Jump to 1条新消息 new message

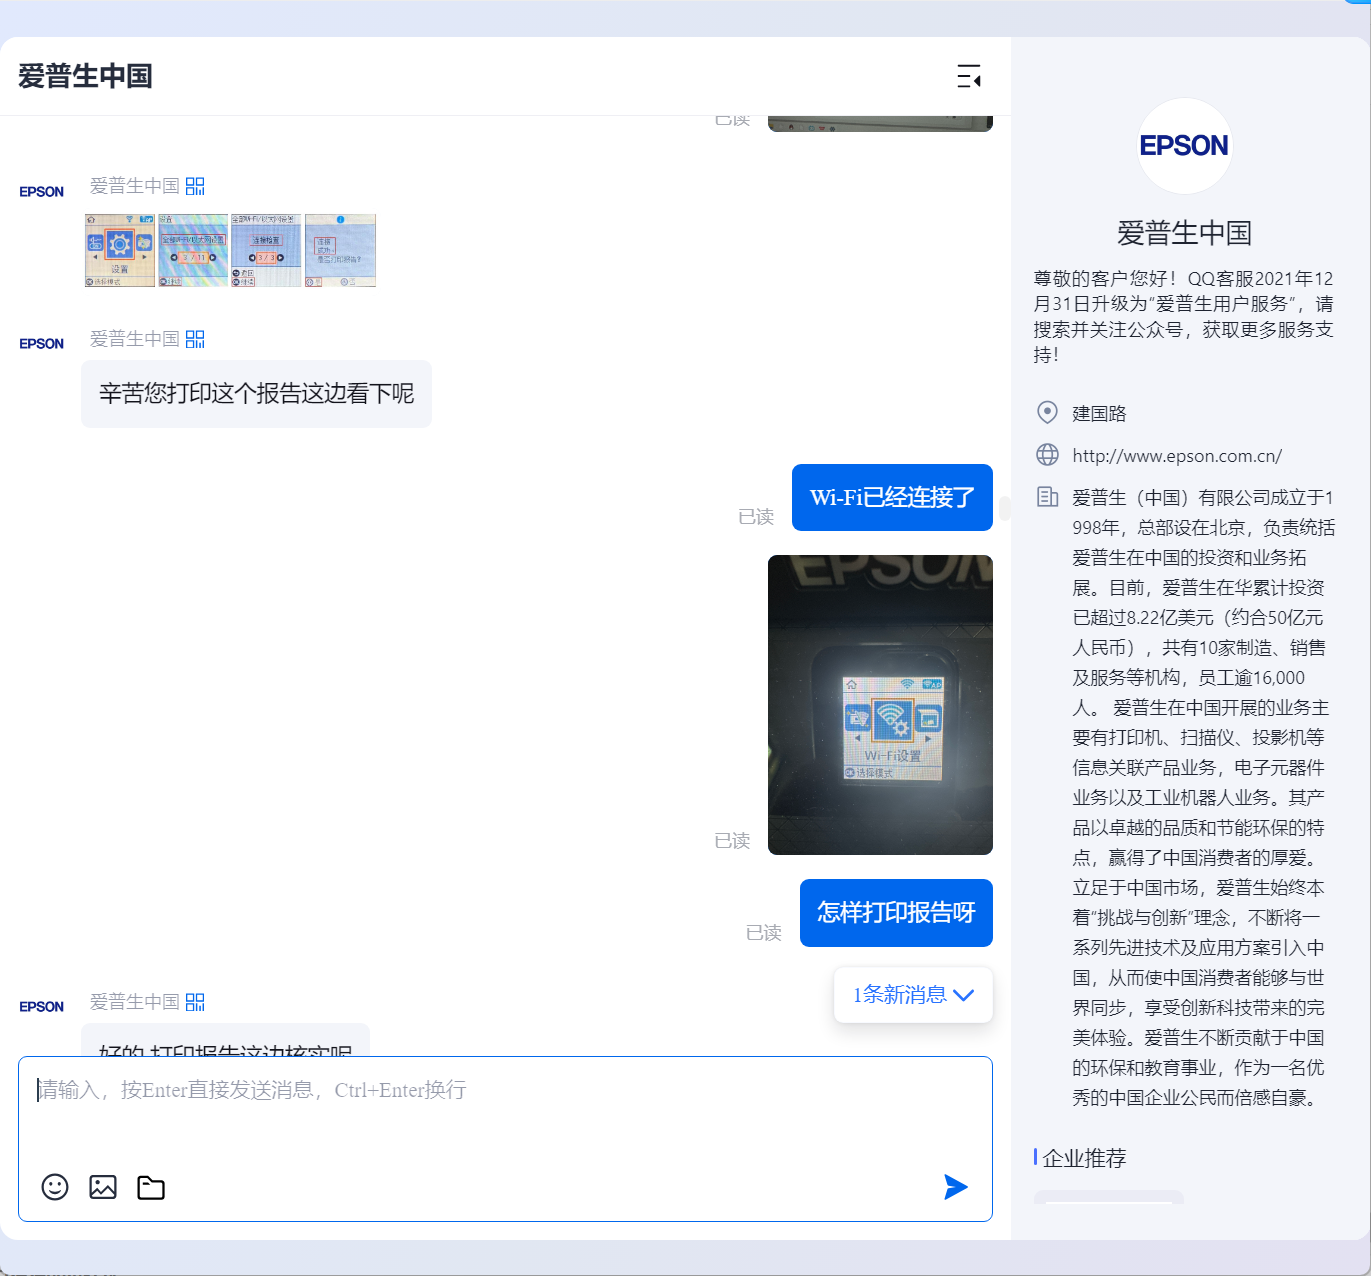pos(913,995)
